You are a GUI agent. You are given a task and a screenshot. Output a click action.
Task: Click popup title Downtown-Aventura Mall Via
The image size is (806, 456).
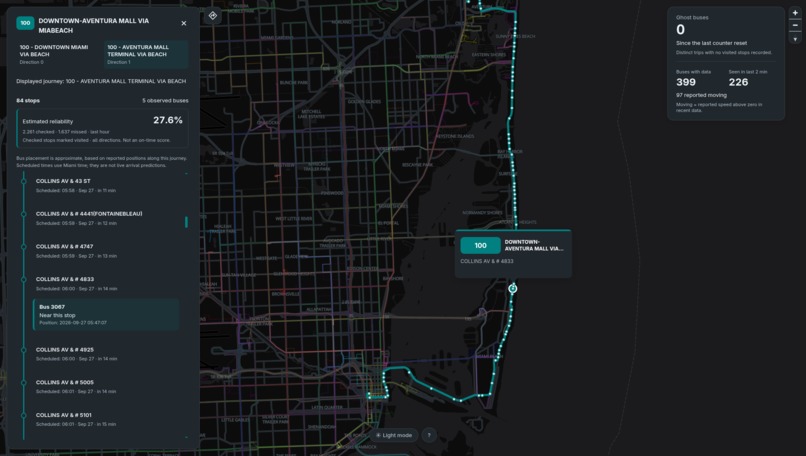[534, 245]
